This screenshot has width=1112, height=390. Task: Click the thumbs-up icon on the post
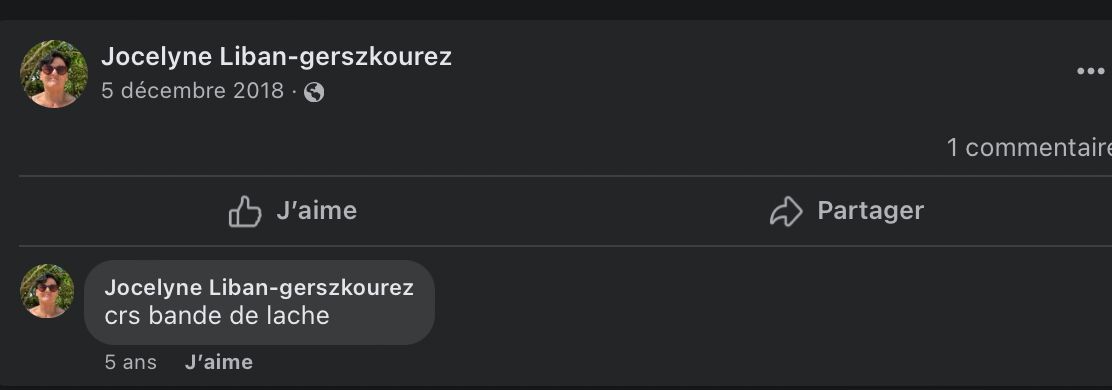click(245, 211)
